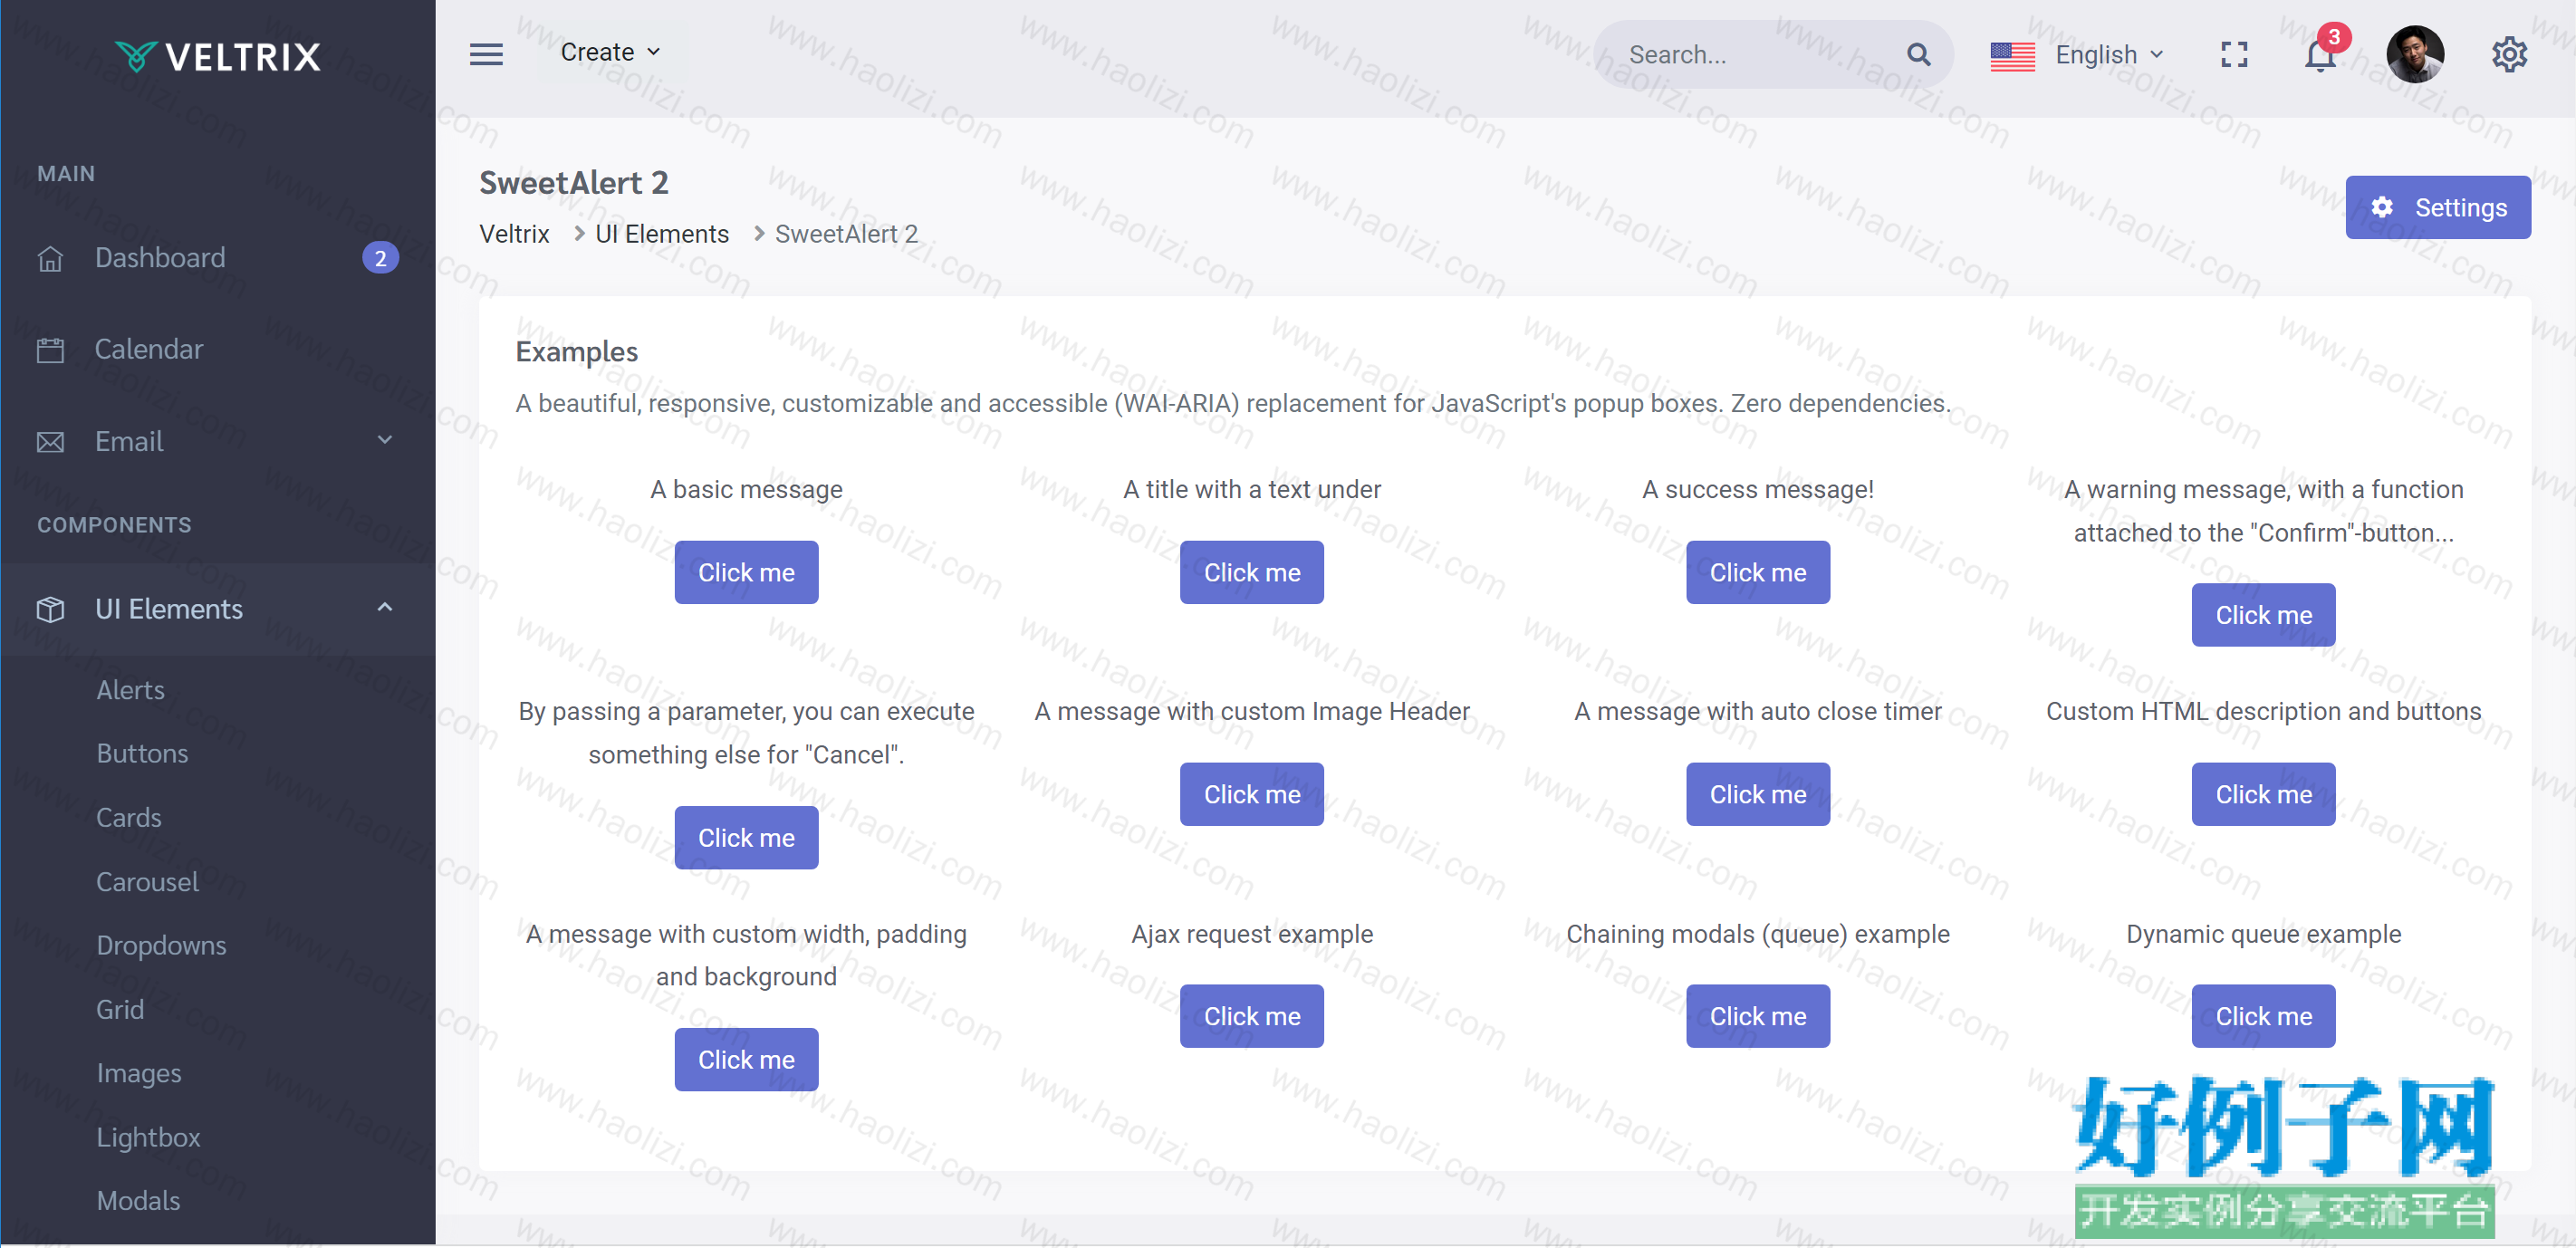Click me under 'Custom HTML description and buttons'
The width and height of the screenshot is (2576, 1248).
click(x=2264, y=795)
